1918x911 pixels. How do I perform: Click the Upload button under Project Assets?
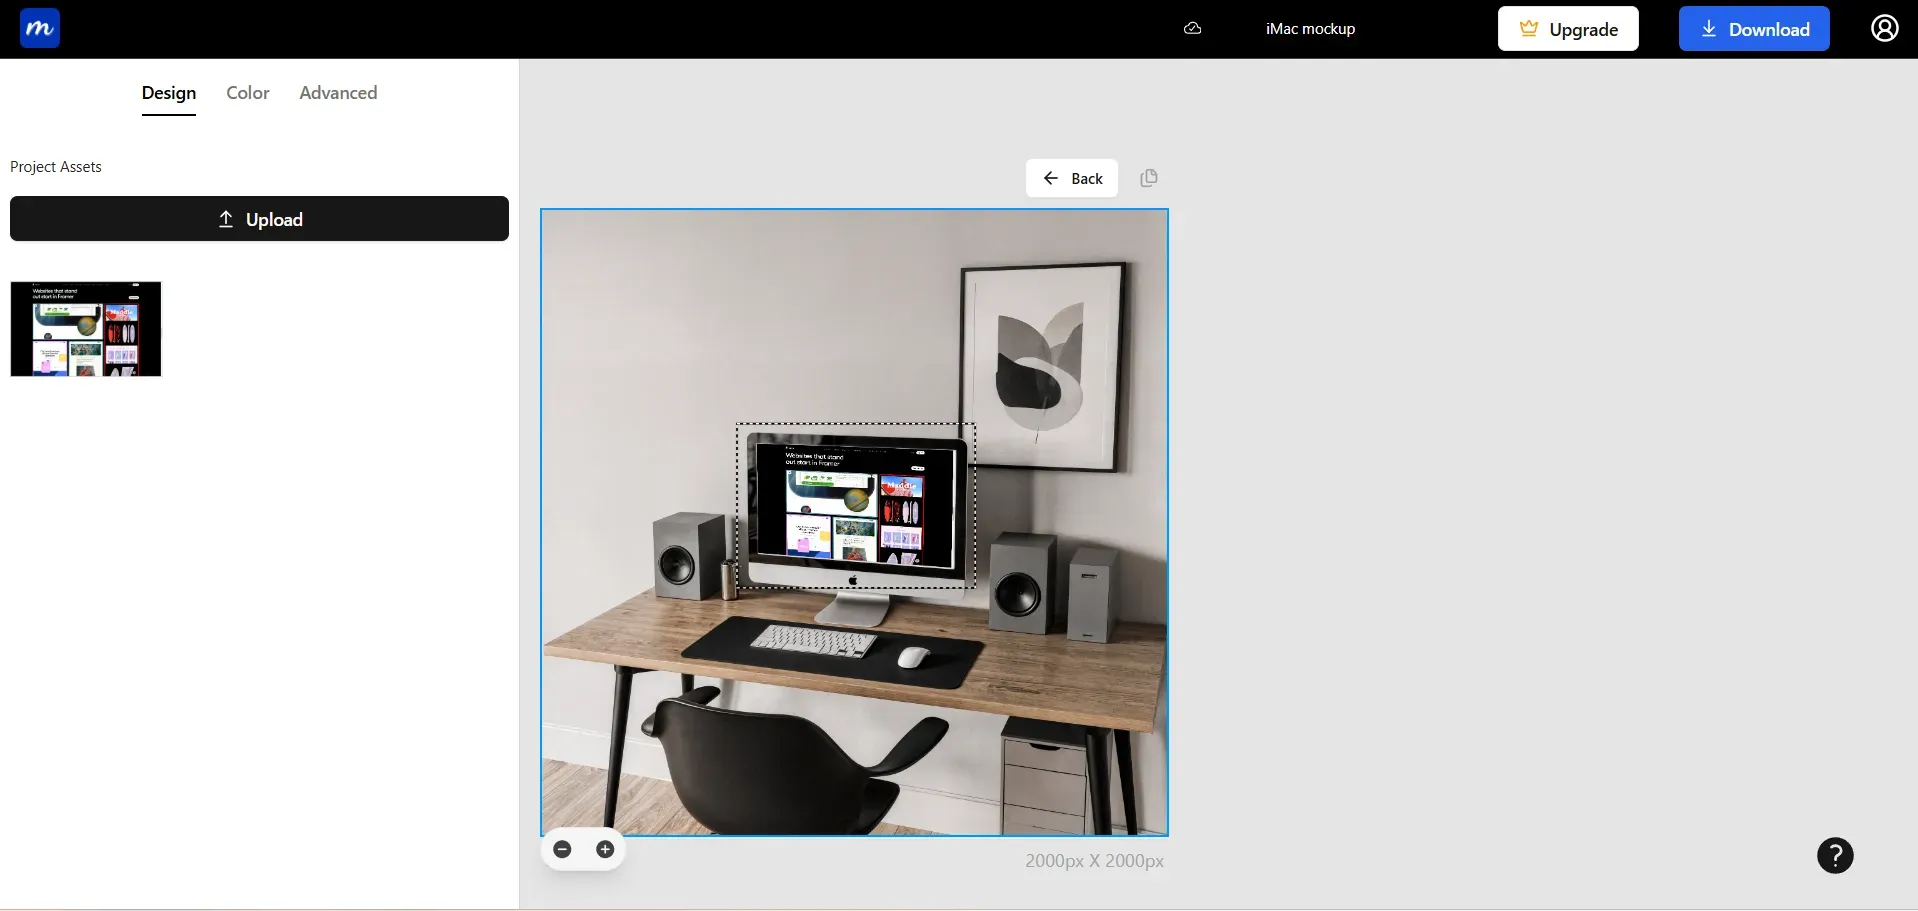259,218
